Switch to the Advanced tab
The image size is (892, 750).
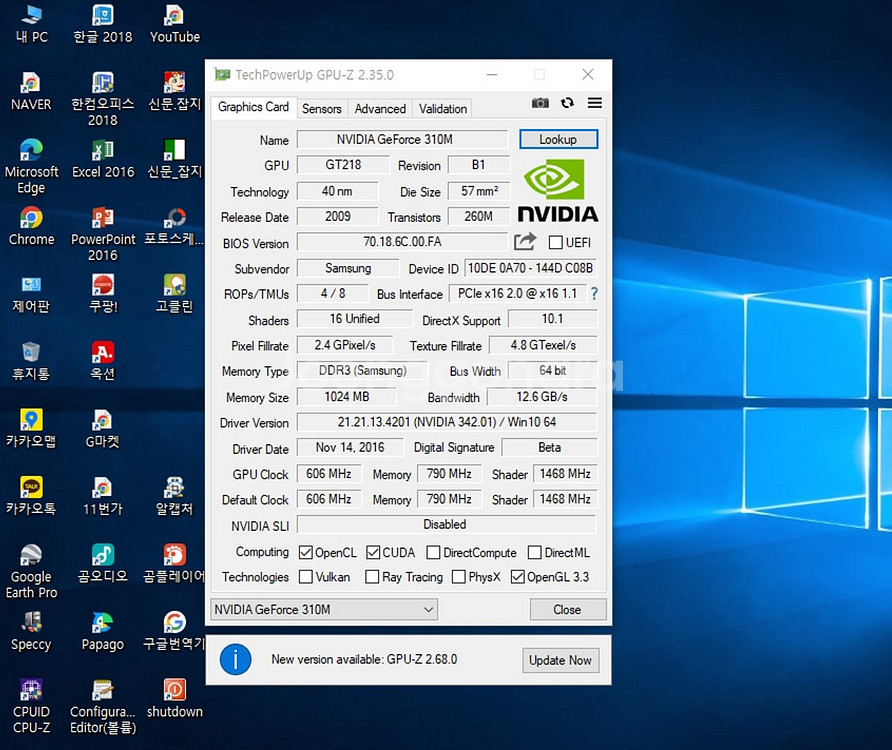pyautogui.click(x=380, y=109)
